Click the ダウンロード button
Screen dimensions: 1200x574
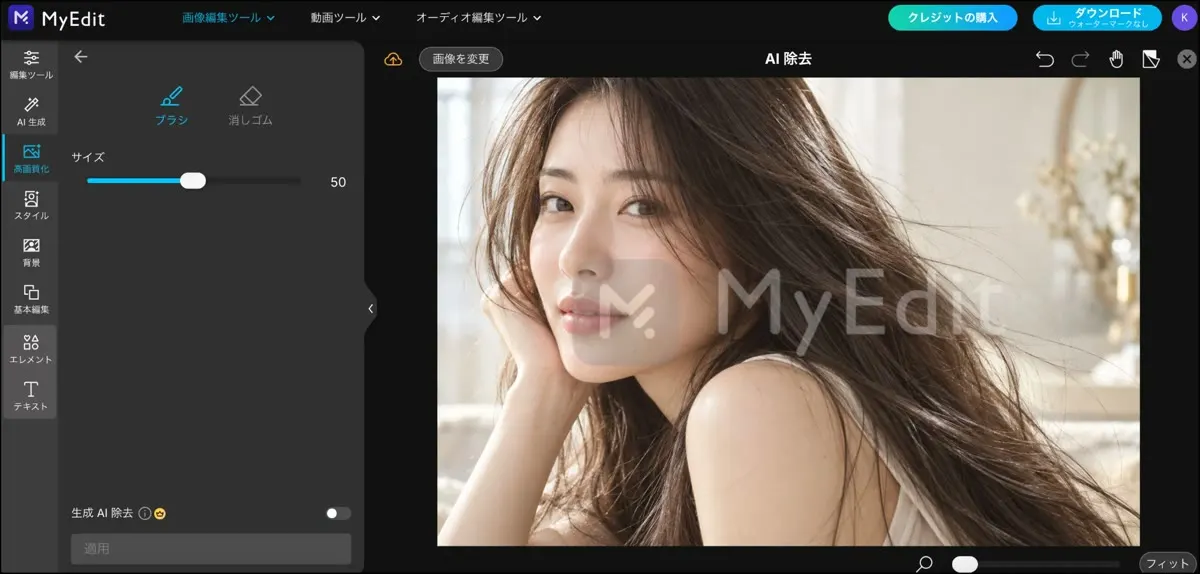tap(1097, 18)
